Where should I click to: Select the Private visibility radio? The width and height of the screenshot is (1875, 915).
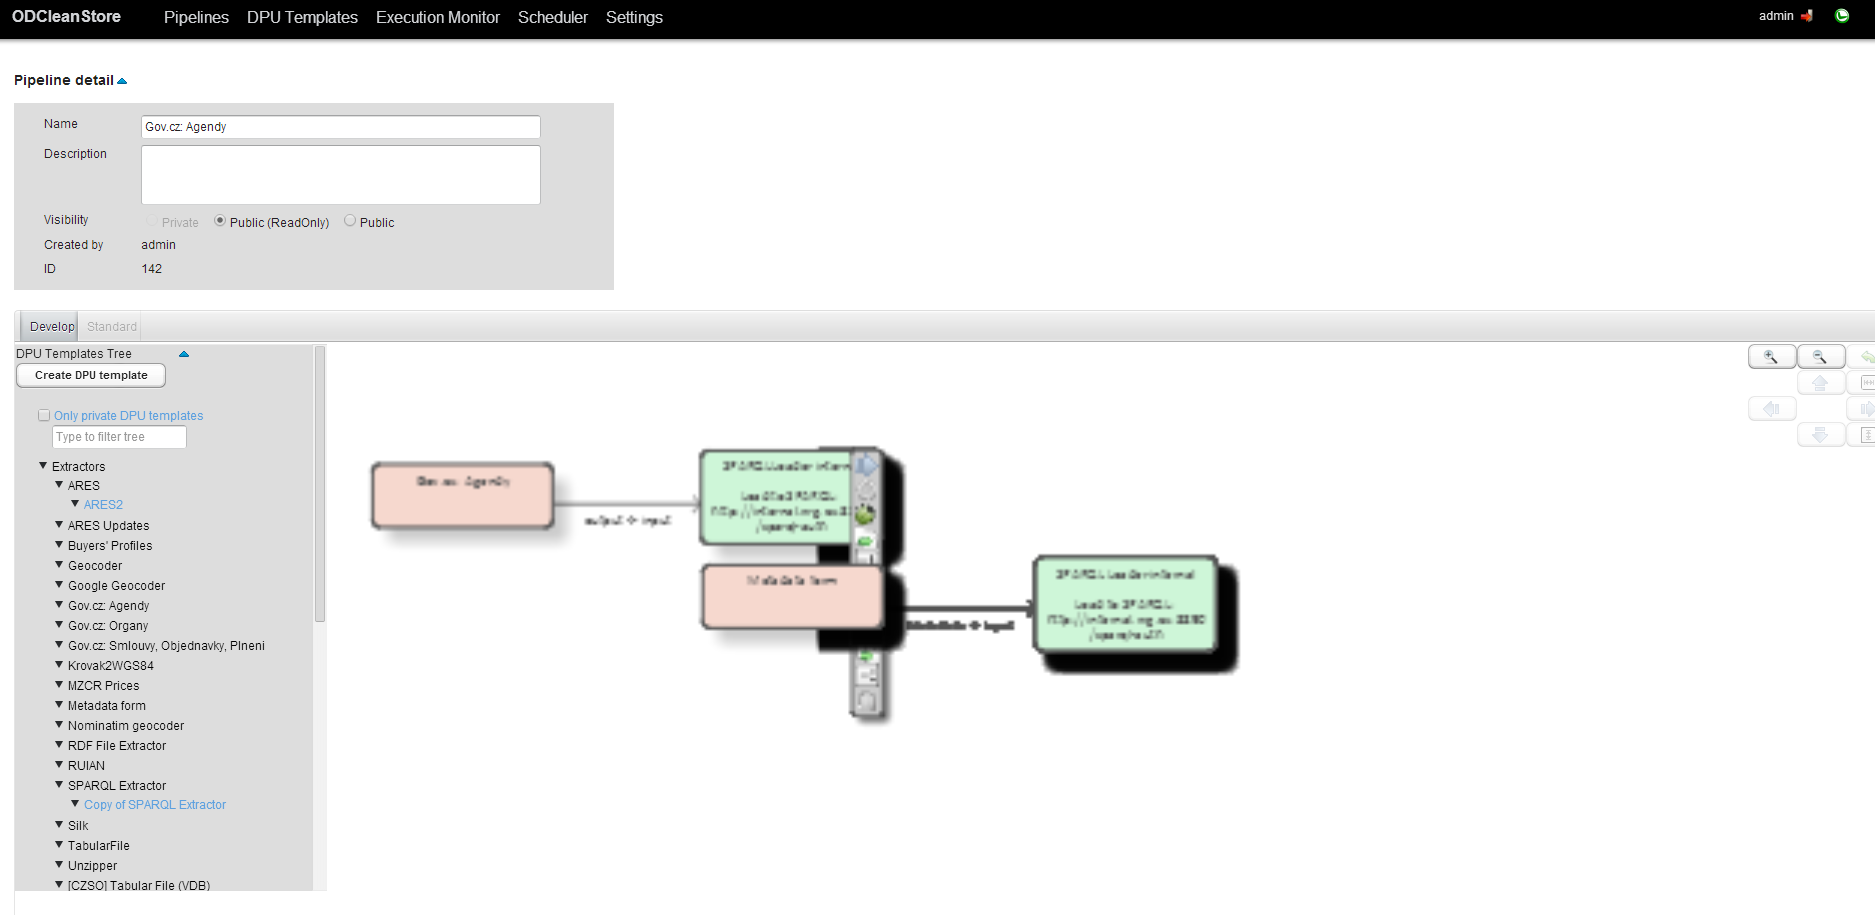pos(151,222)
